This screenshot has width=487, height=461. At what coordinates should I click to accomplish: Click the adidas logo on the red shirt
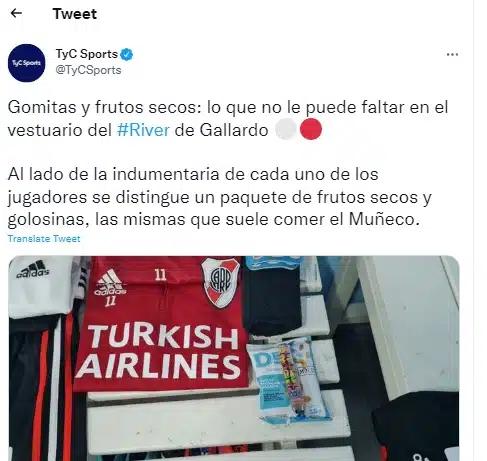[x=110, y=283]
